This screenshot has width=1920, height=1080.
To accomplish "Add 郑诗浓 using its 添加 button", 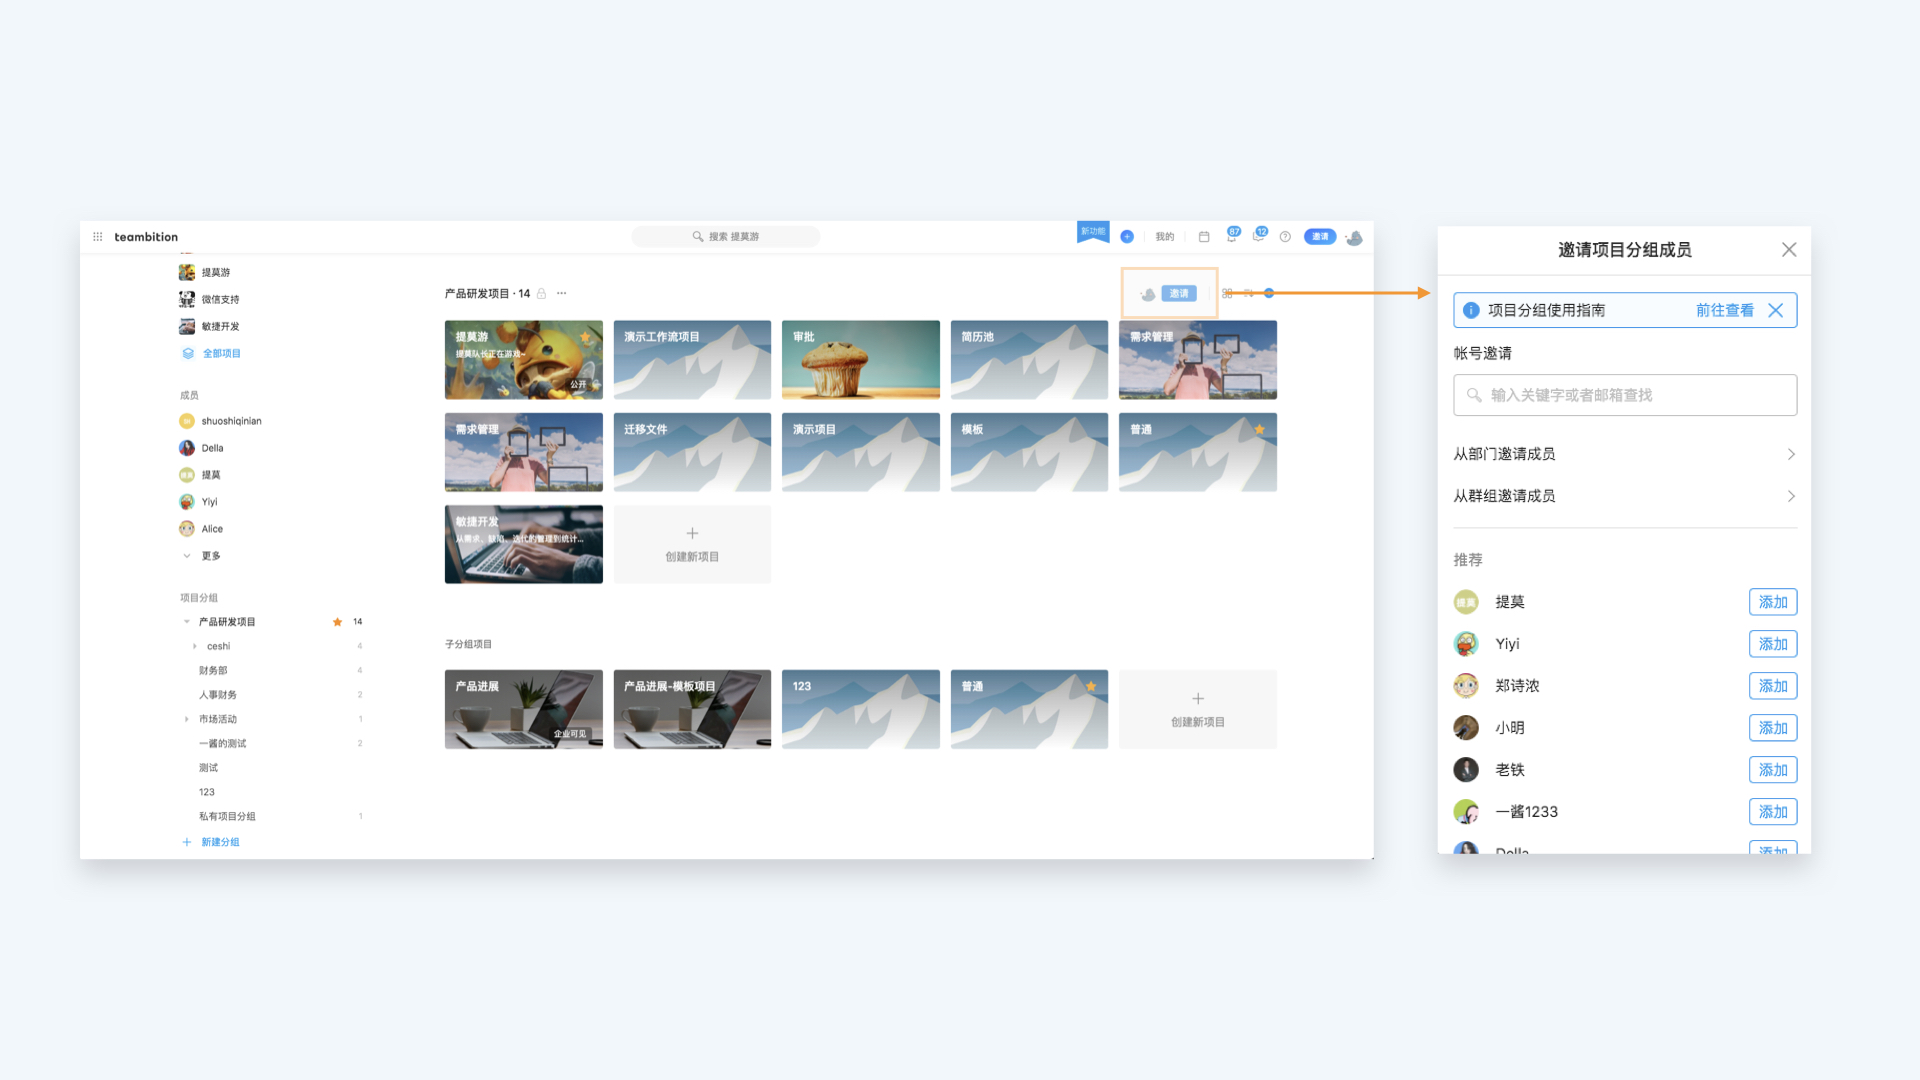I will (1773, 686).
